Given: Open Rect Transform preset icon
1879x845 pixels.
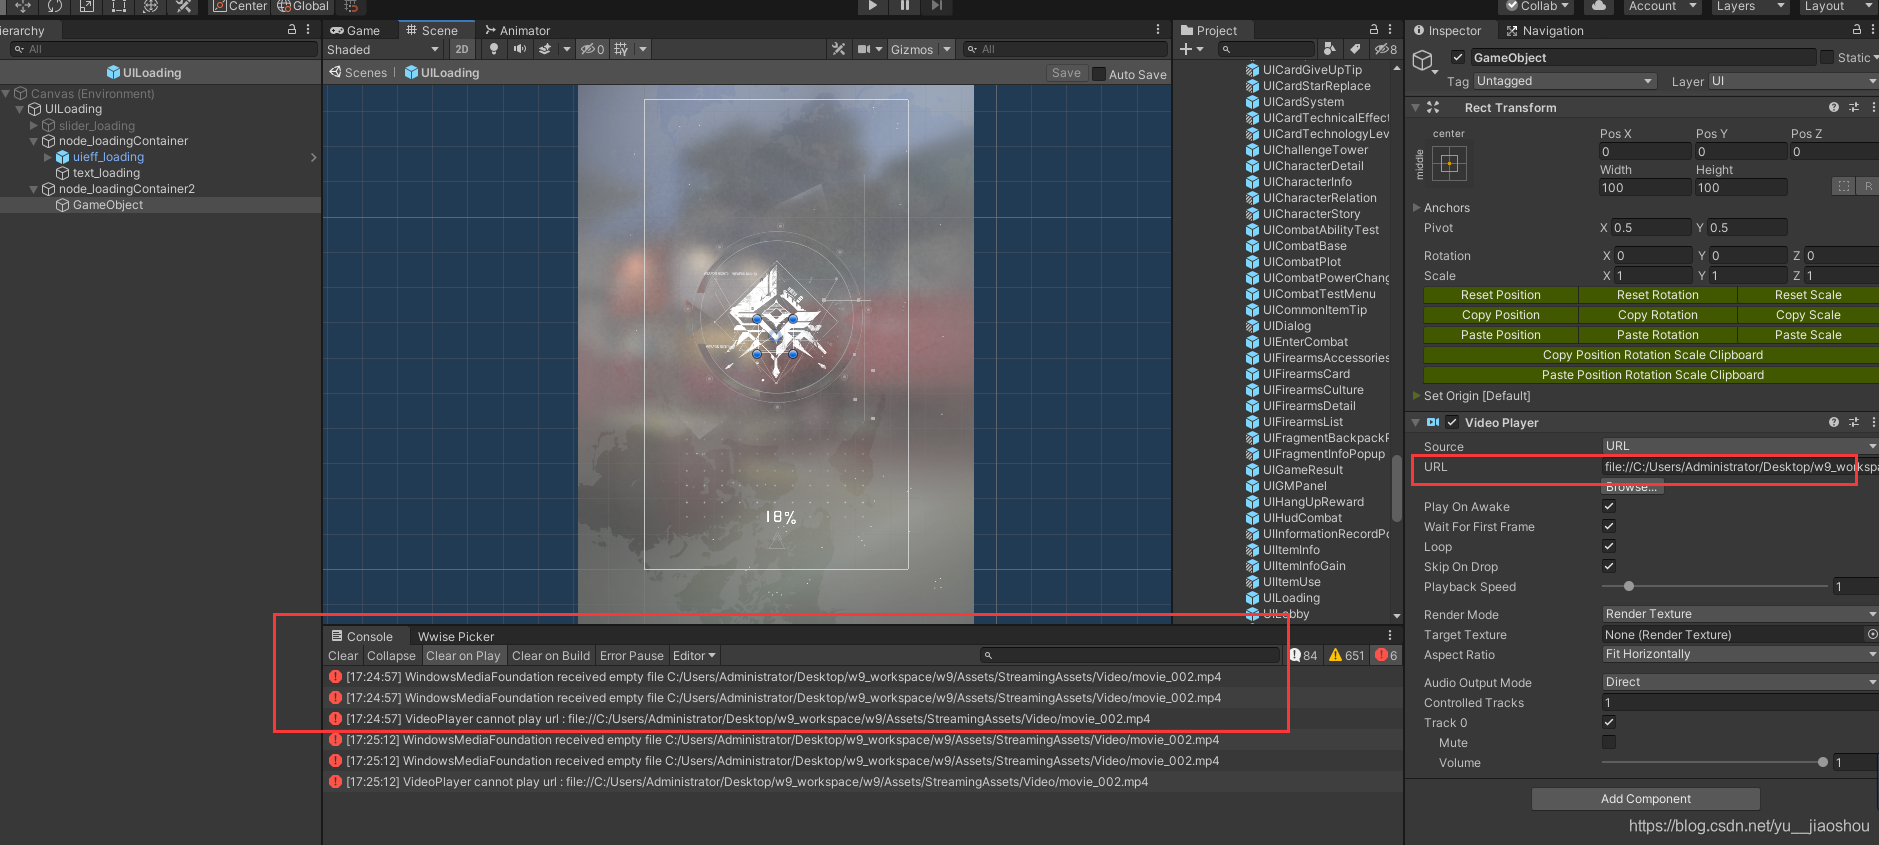Looking at the screenshot, I should tap(1854, 107).
